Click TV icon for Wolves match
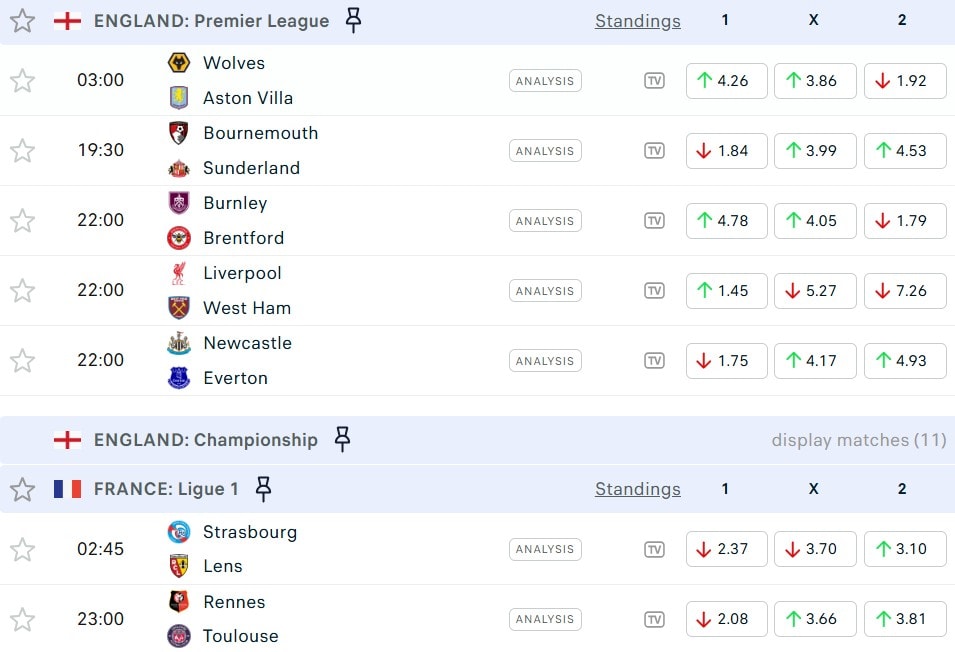This screenshot has width=955, height=652. (654, 81)
